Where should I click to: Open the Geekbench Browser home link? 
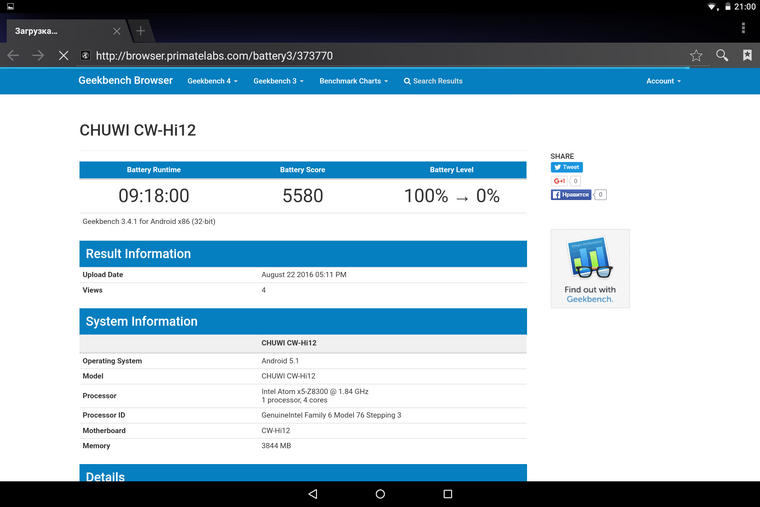click(126, 80)
